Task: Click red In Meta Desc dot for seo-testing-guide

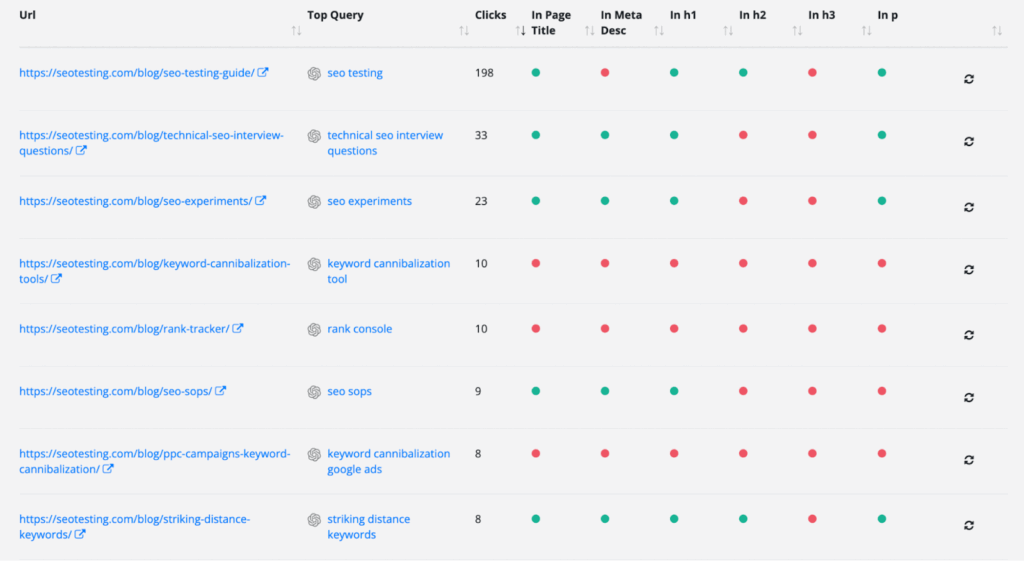Action: pos(605,73)
